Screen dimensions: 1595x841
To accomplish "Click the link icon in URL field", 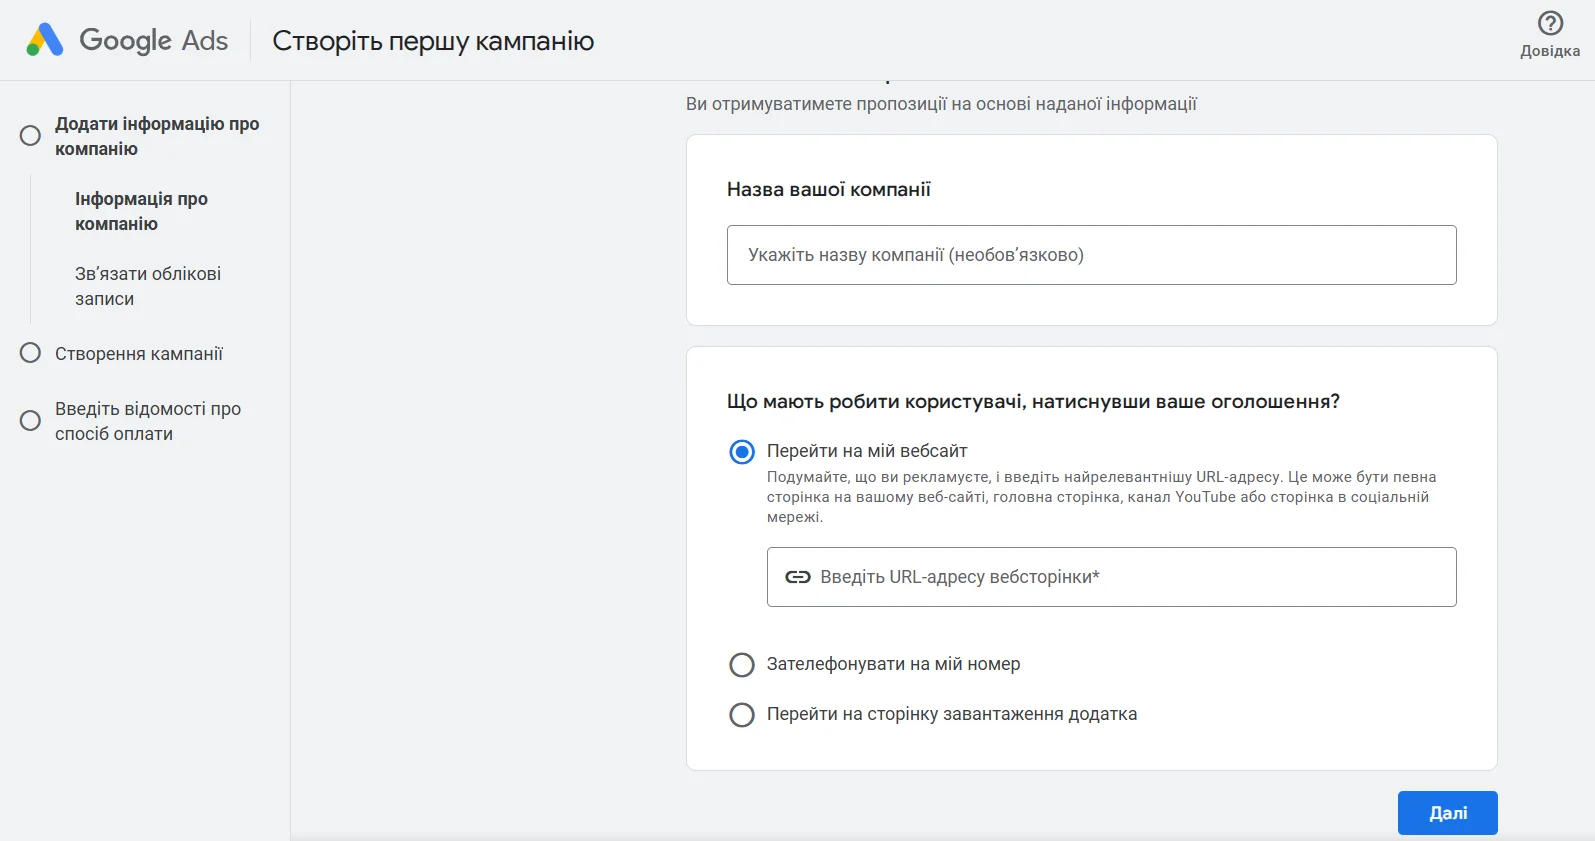I will pos(798,577).
